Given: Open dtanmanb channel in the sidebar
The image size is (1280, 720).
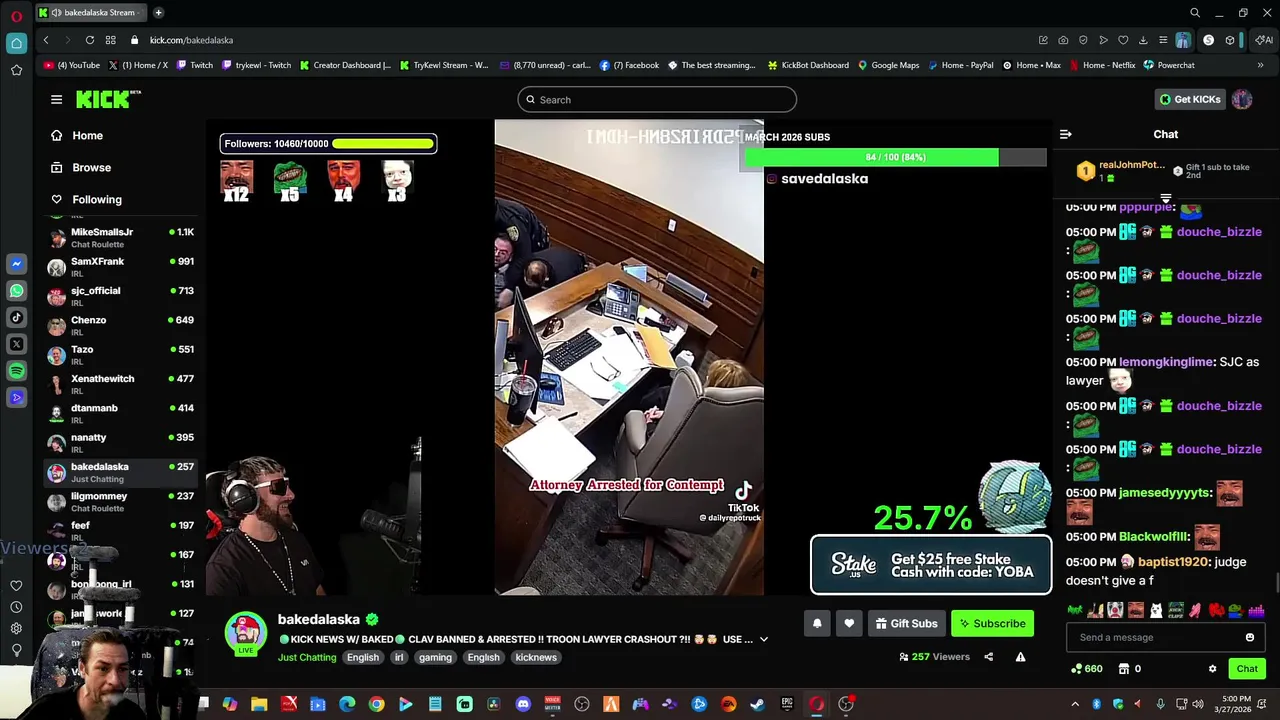Looking at the screenshot, I should pyautogui.click(x=120, y=413).
